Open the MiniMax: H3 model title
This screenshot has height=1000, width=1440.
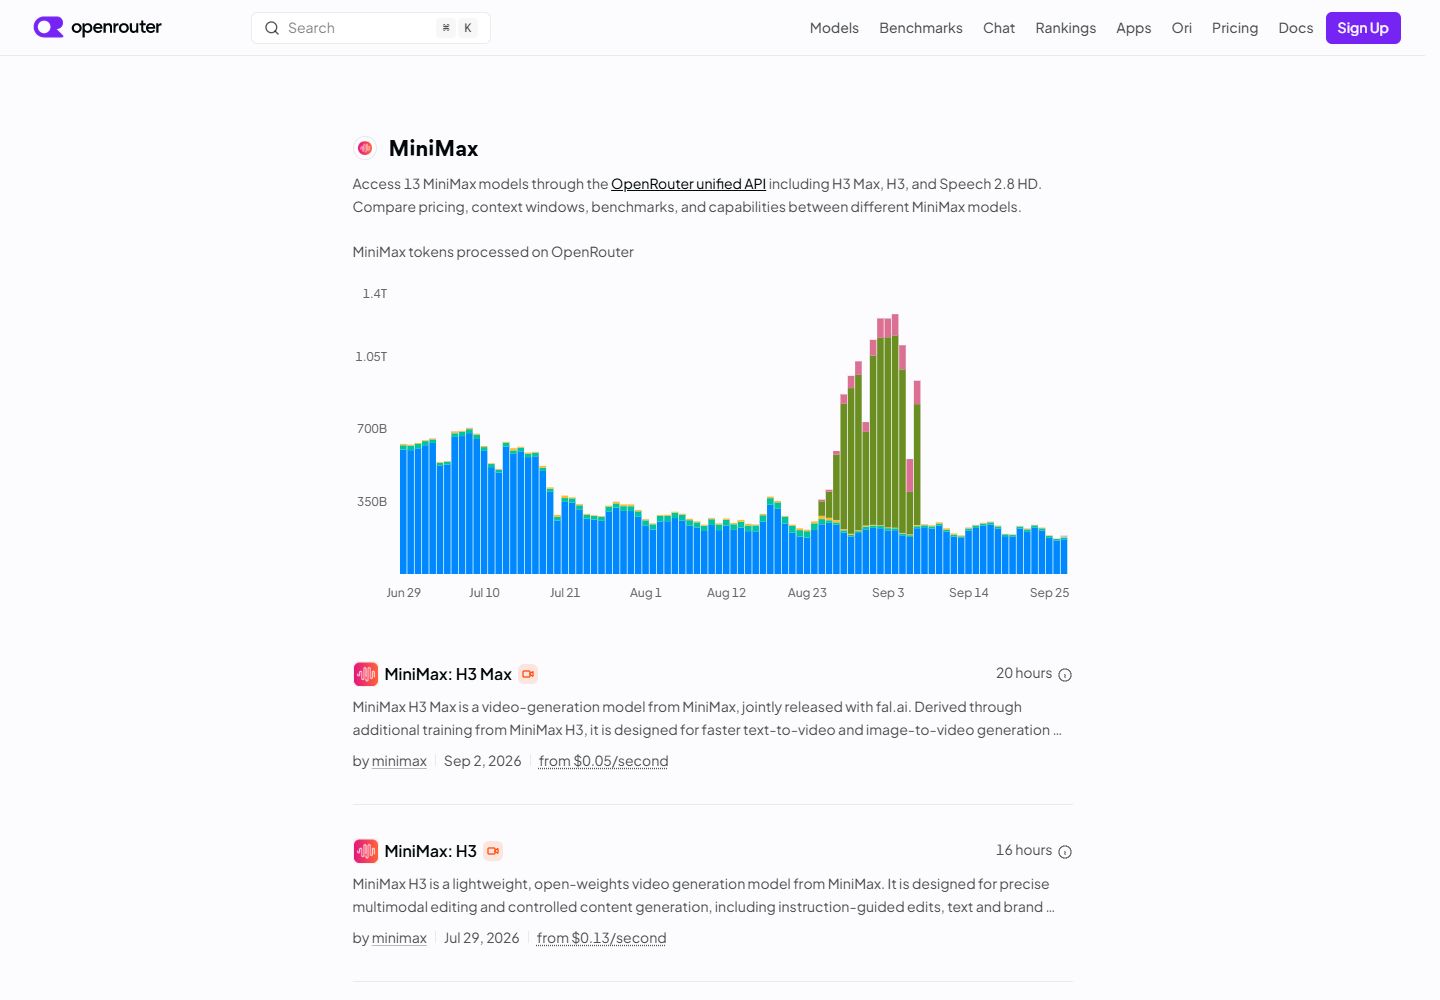[431, 851]
